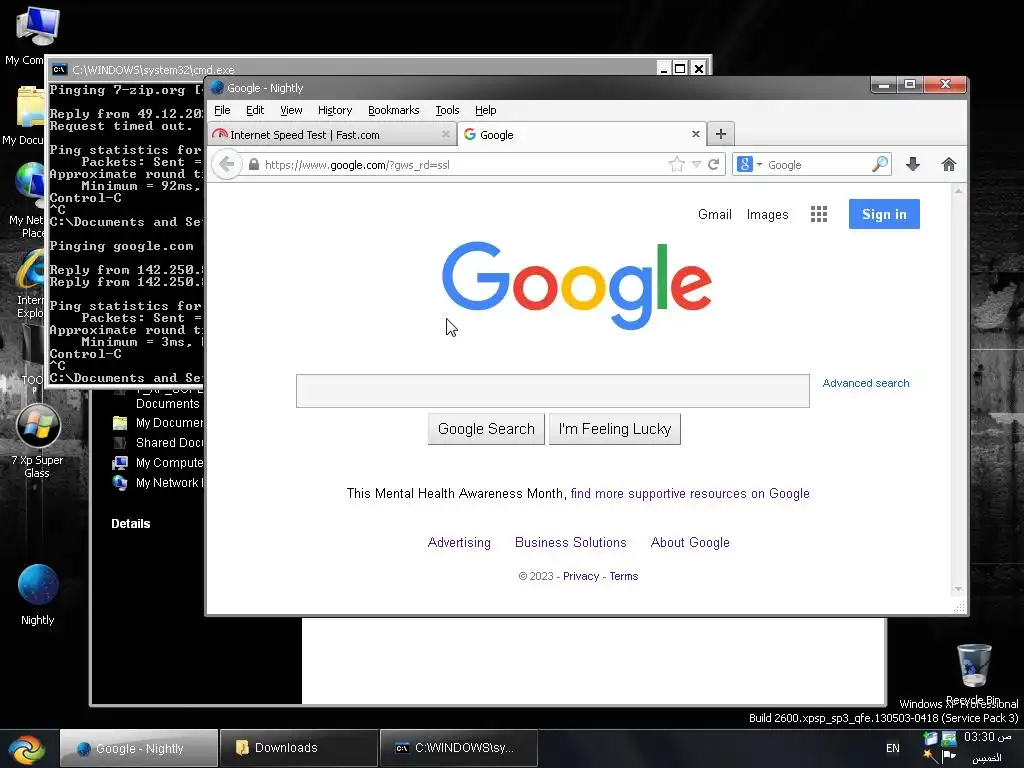Open the Images link
This screenshot has height=768, width=1024.
[767, 214]
